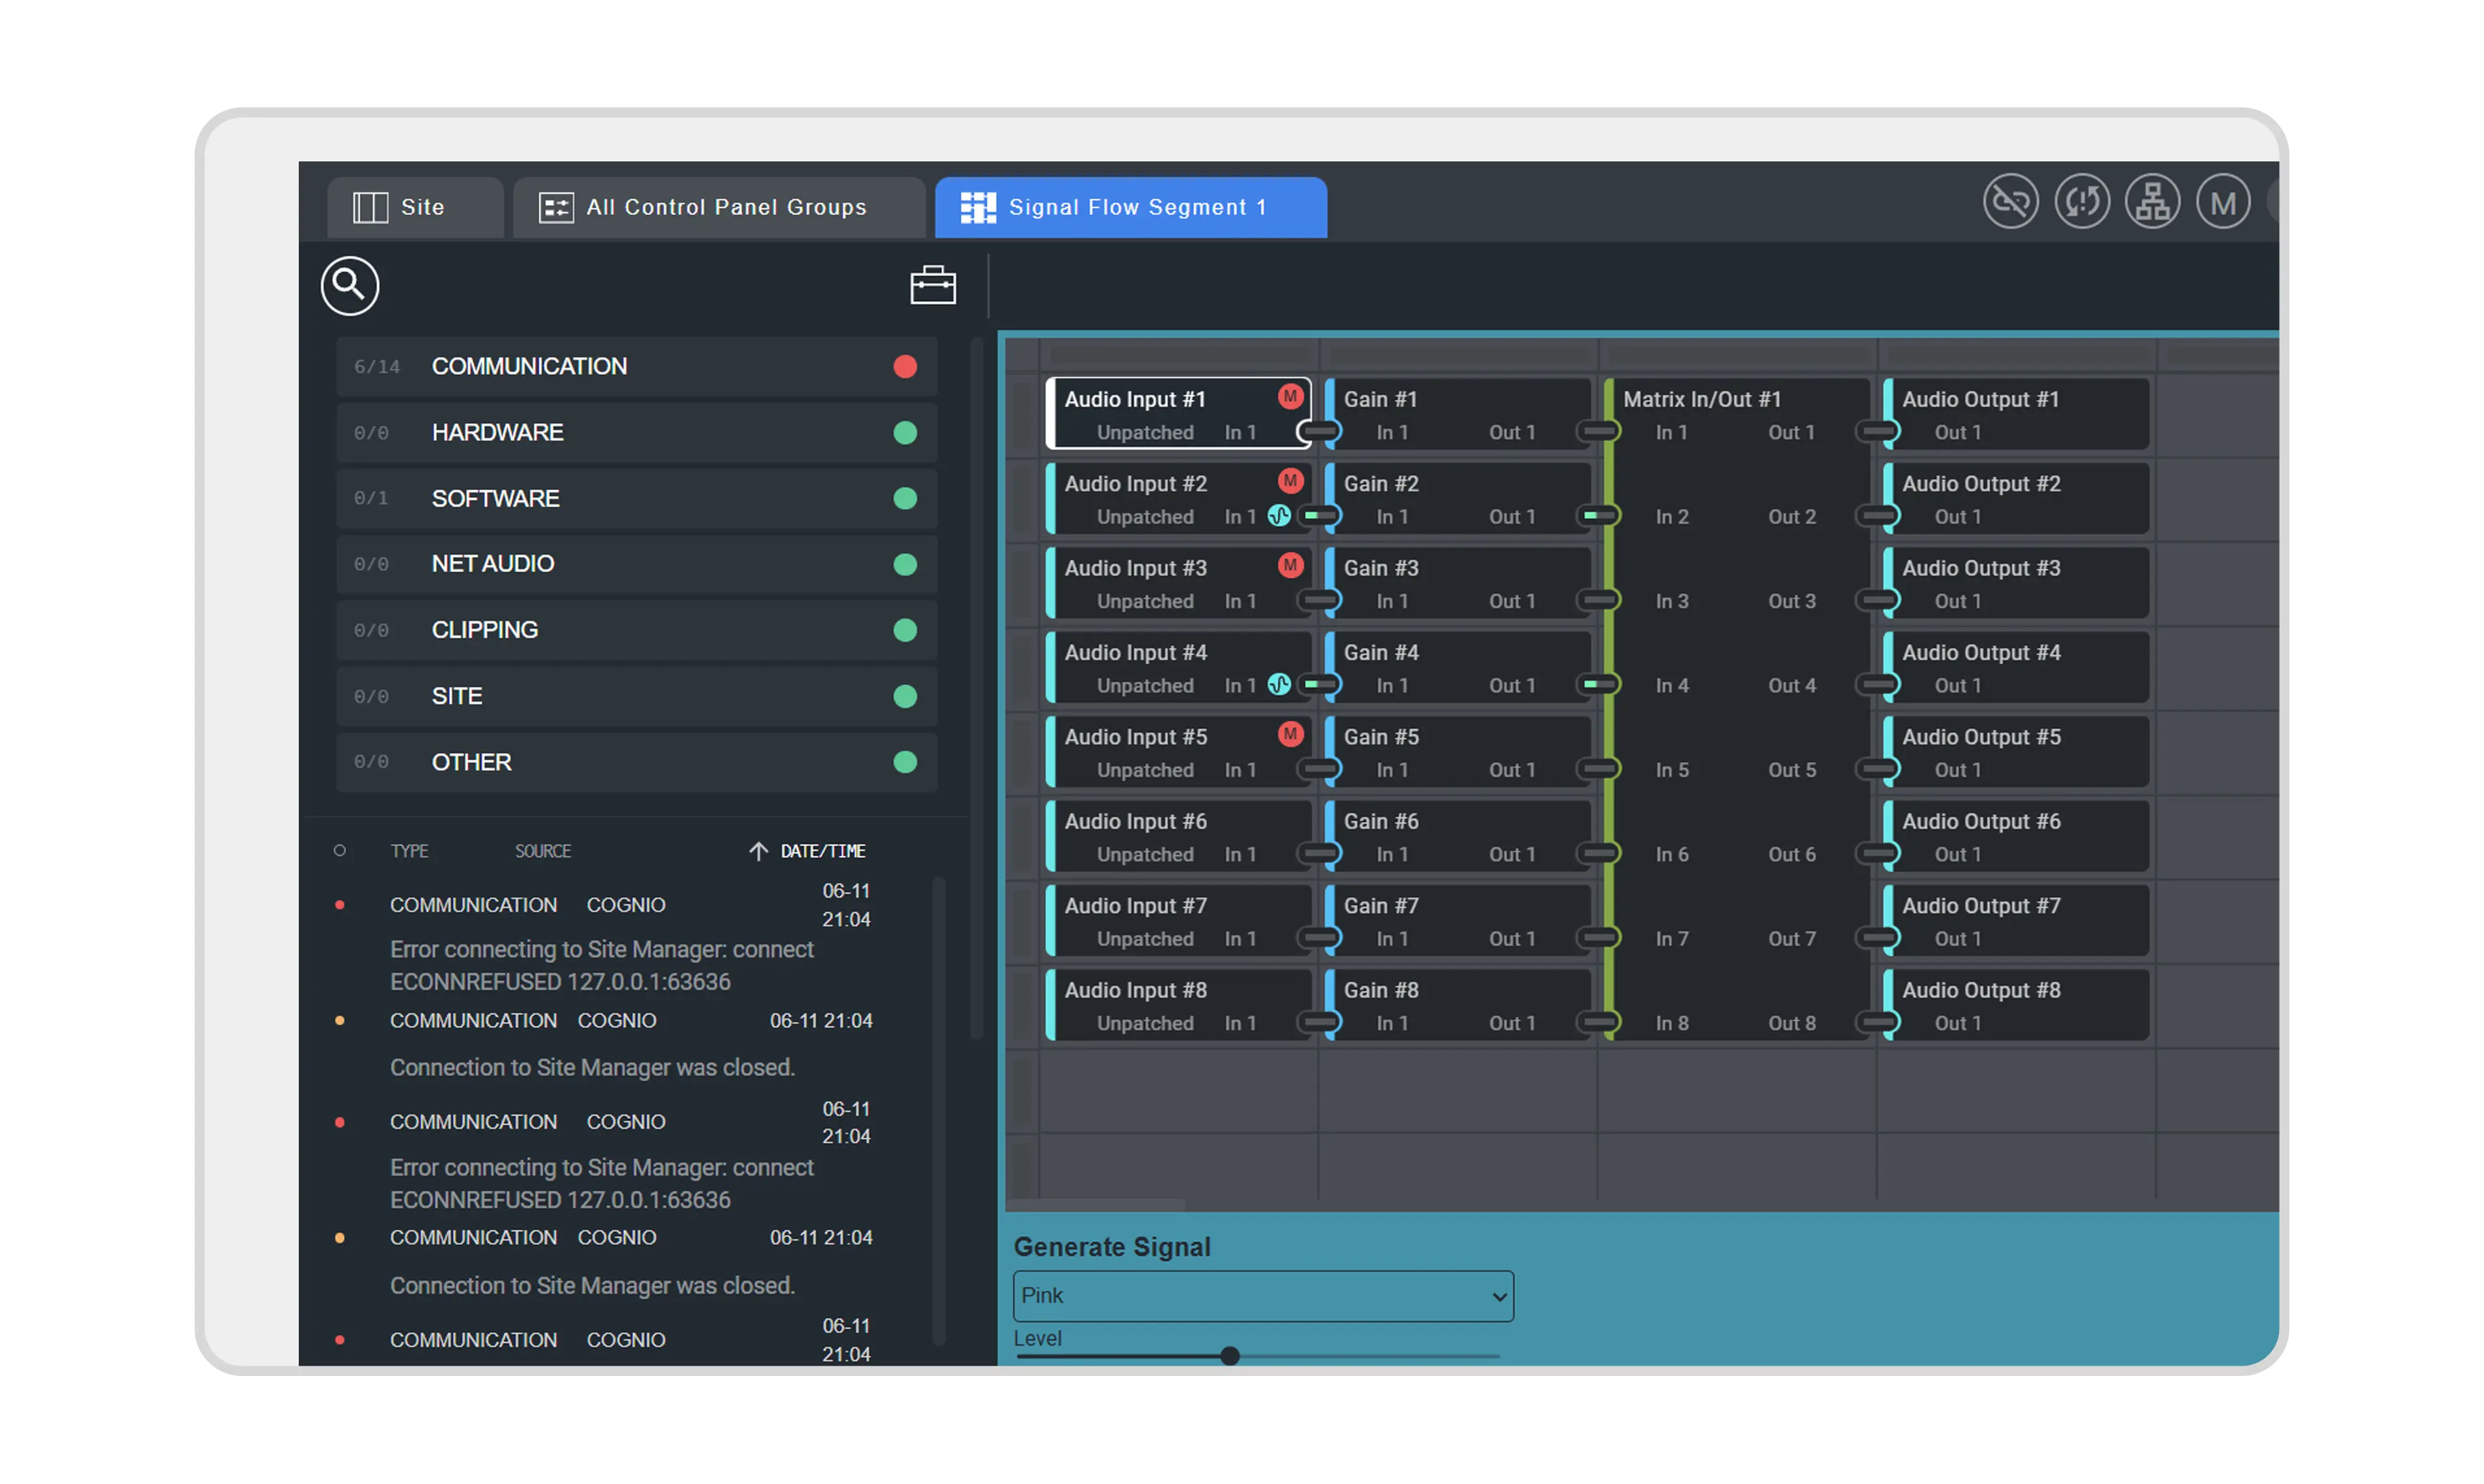Click the Audio Input #8 output connector

click(x=1319, y=1023)
